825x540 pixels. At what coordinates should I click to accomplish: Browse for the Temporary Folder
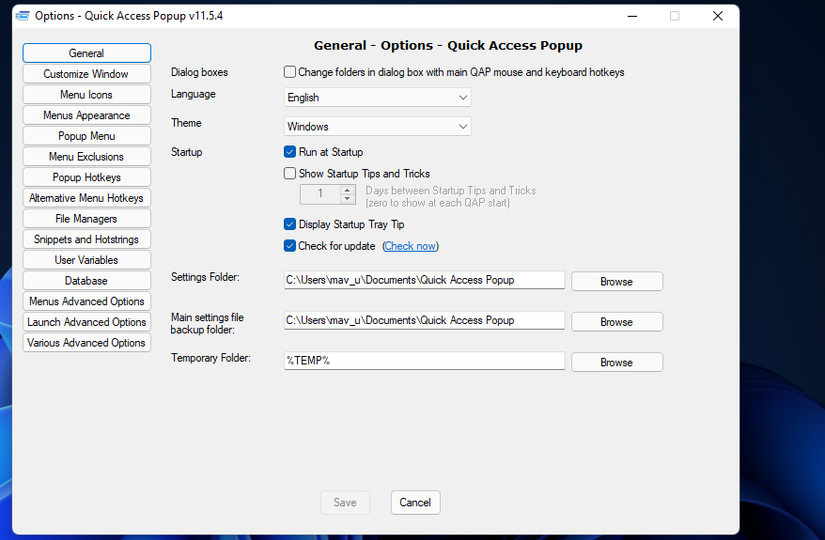tap(616, 363)
